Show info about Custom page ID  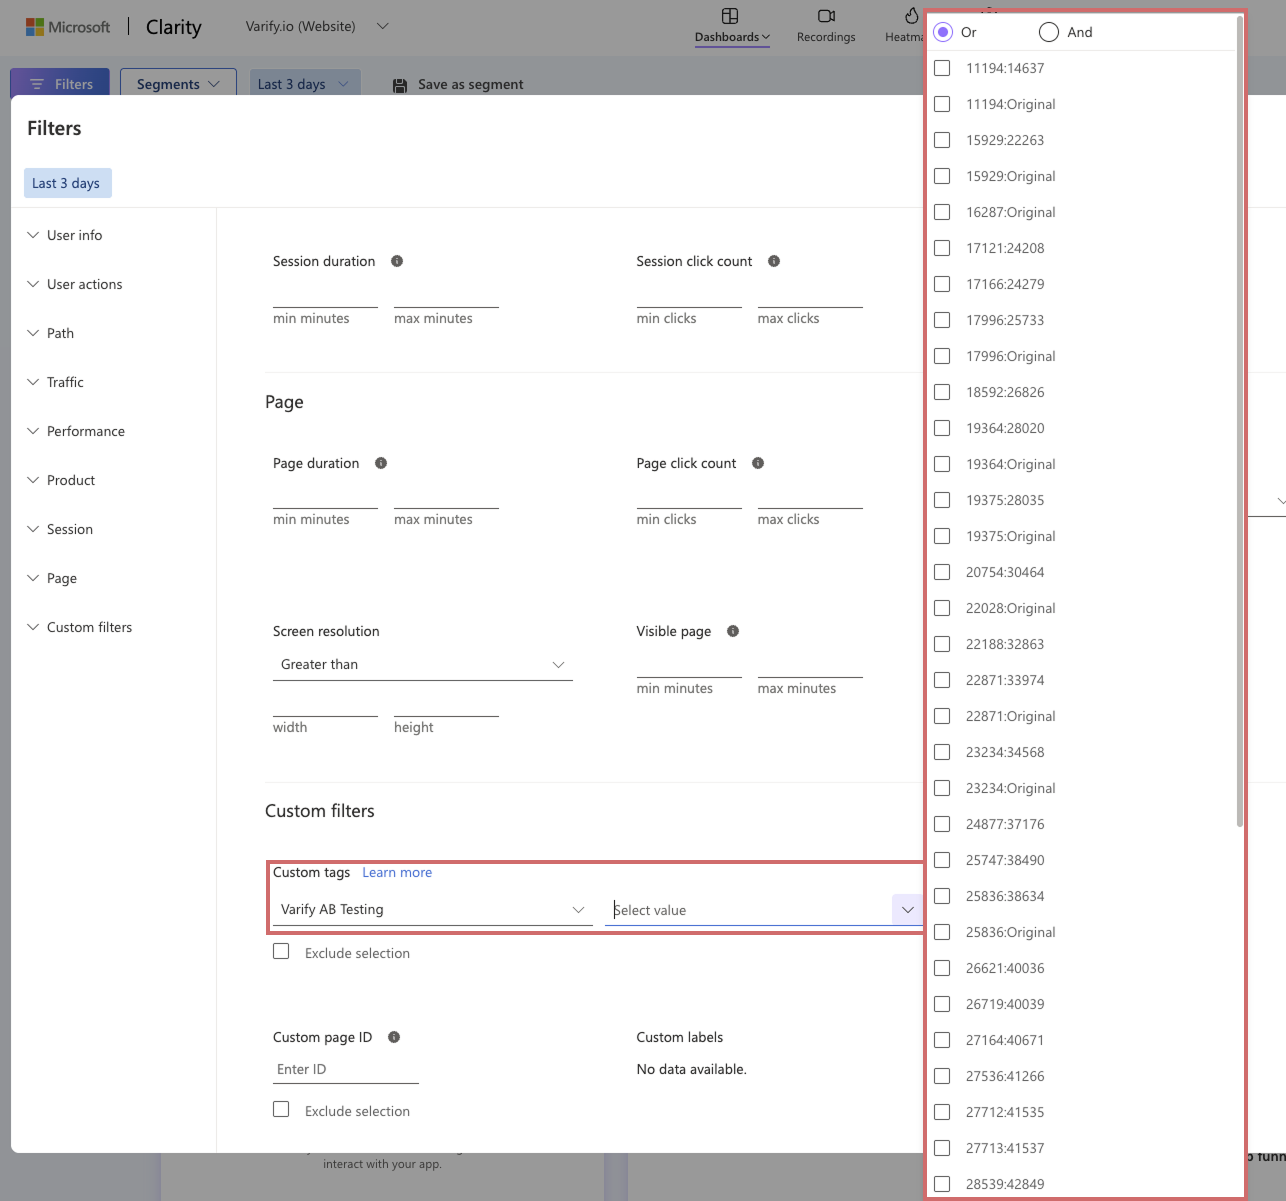tap(394, 1037)
